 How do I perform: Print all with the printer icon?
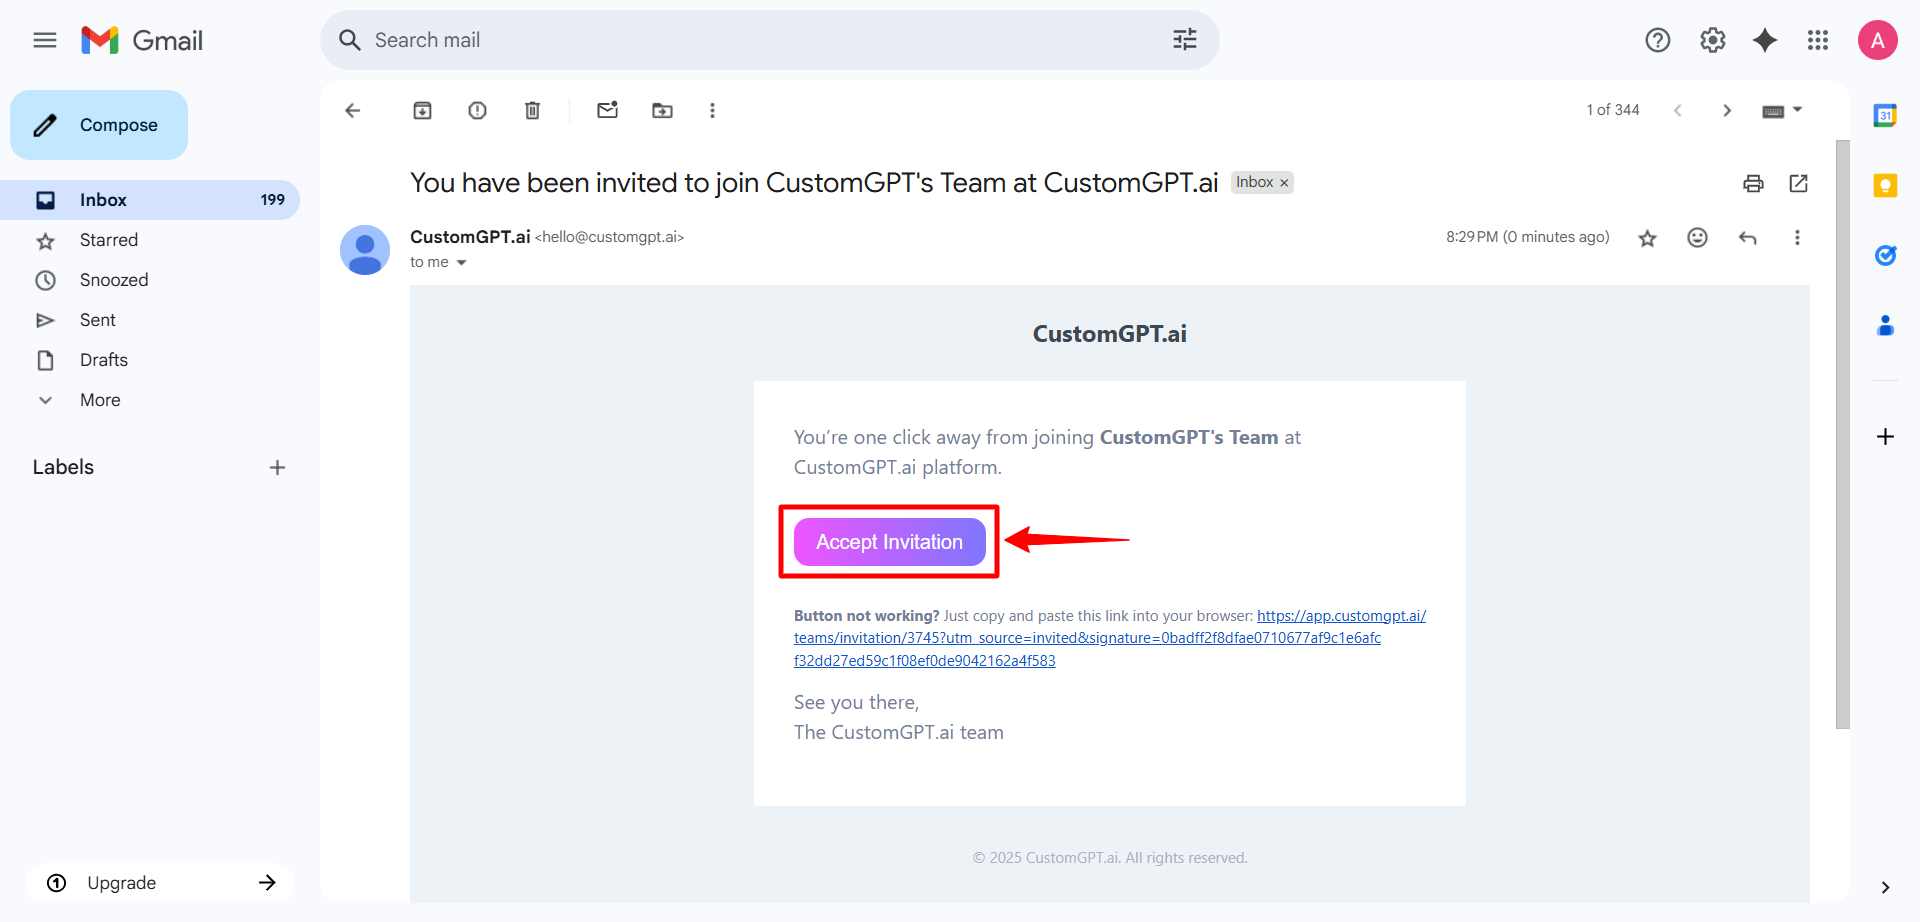click(x=1753, y=183)
